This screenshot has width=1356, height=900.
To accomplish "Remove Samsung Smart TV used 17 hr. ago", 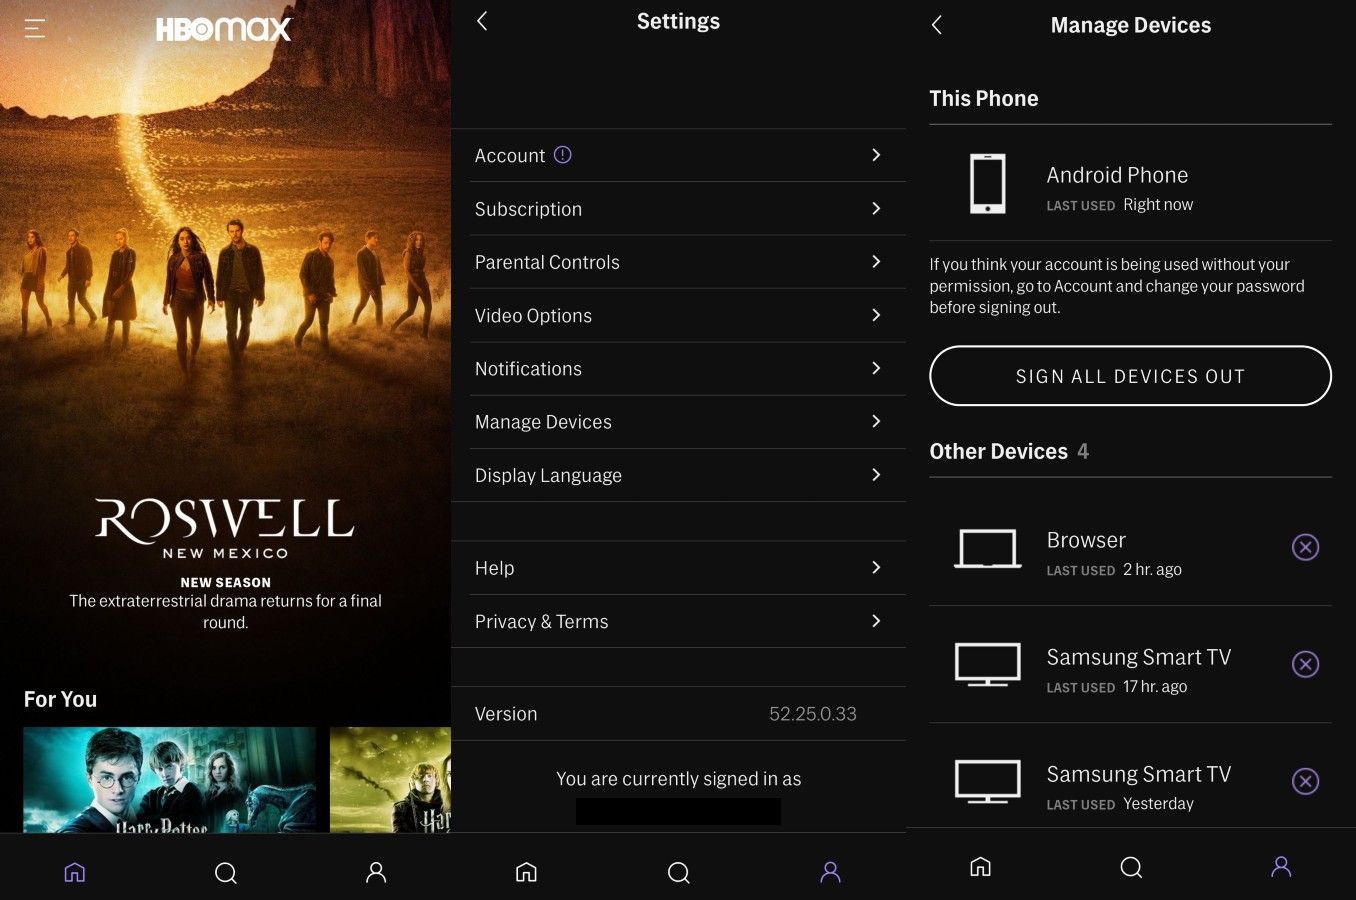I will [1305, 664].
